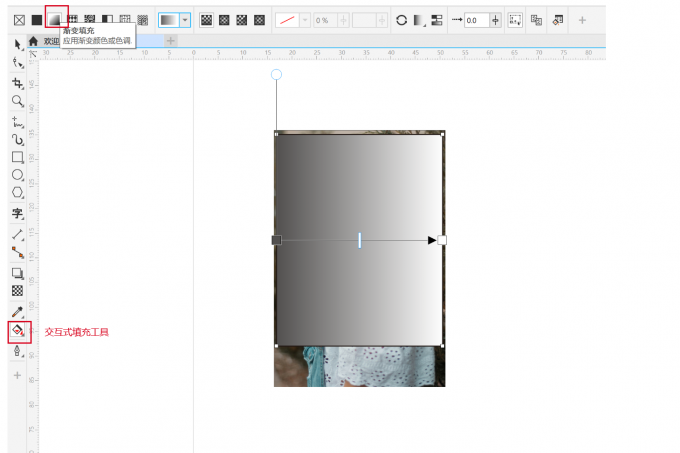Click the node transparency slider button
Screen dimensions: 680x453
click(x=343, y=20)
